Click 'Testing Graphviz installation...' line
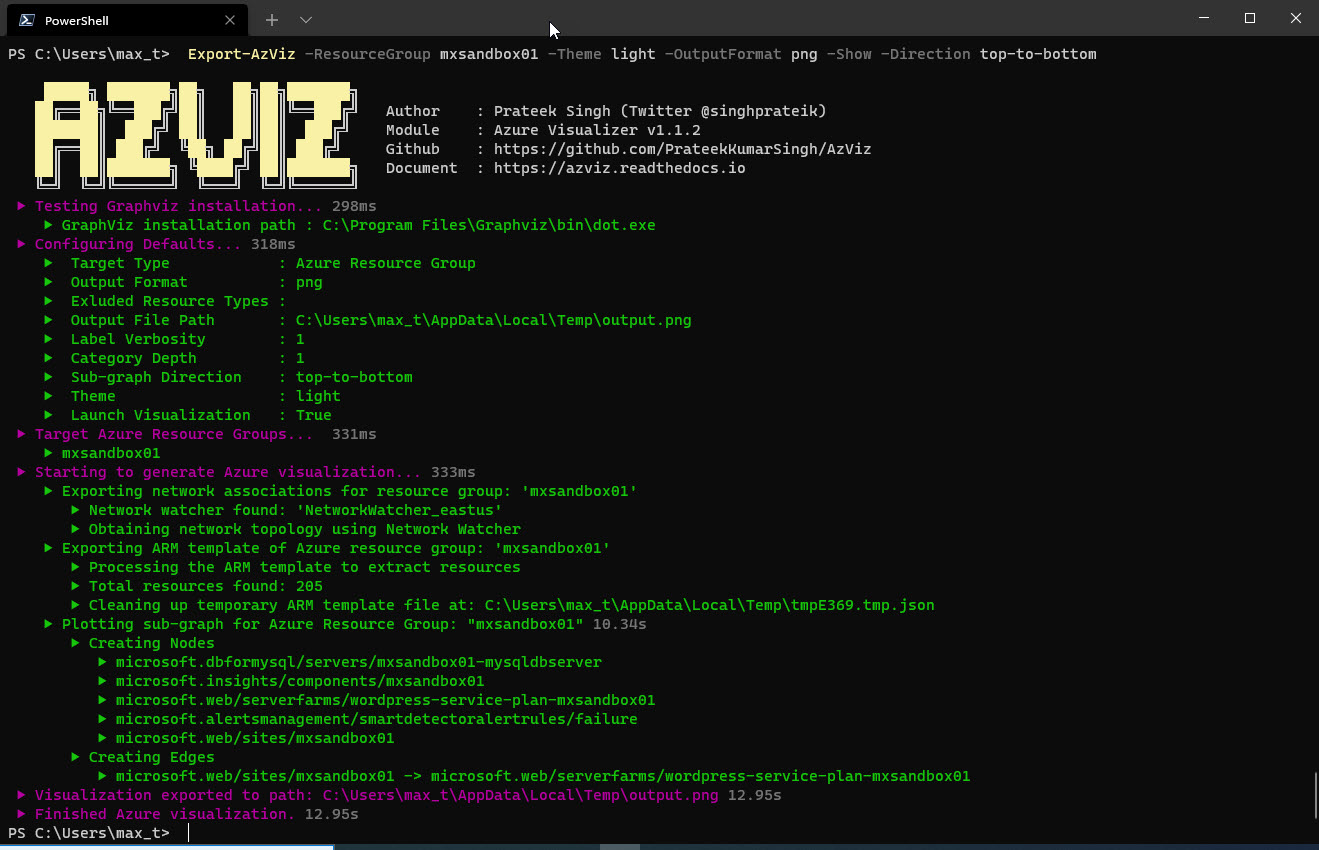 tap(197, 206)
